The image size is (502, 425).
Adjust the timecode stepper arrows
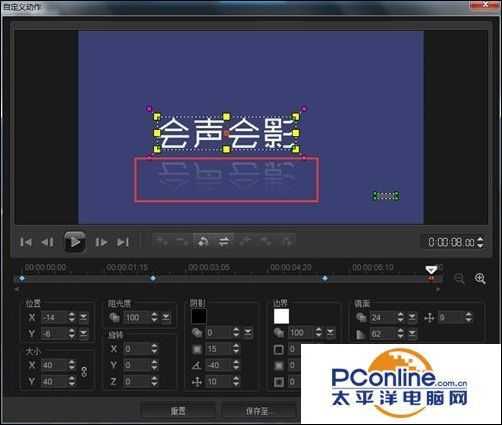480,242
